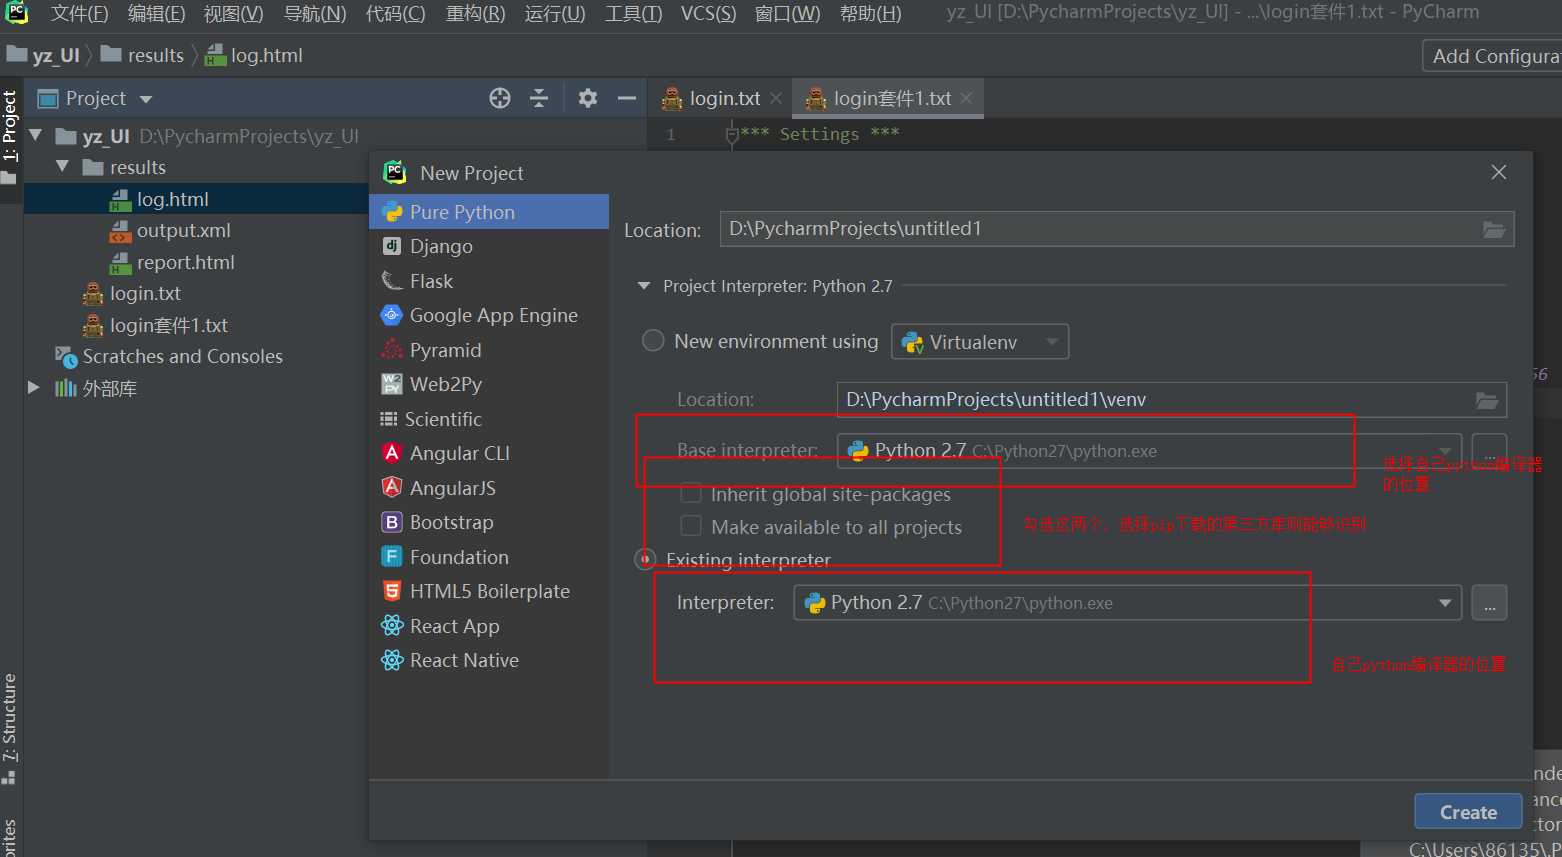Click the collapse all icon in Project panel

point(539,98)
